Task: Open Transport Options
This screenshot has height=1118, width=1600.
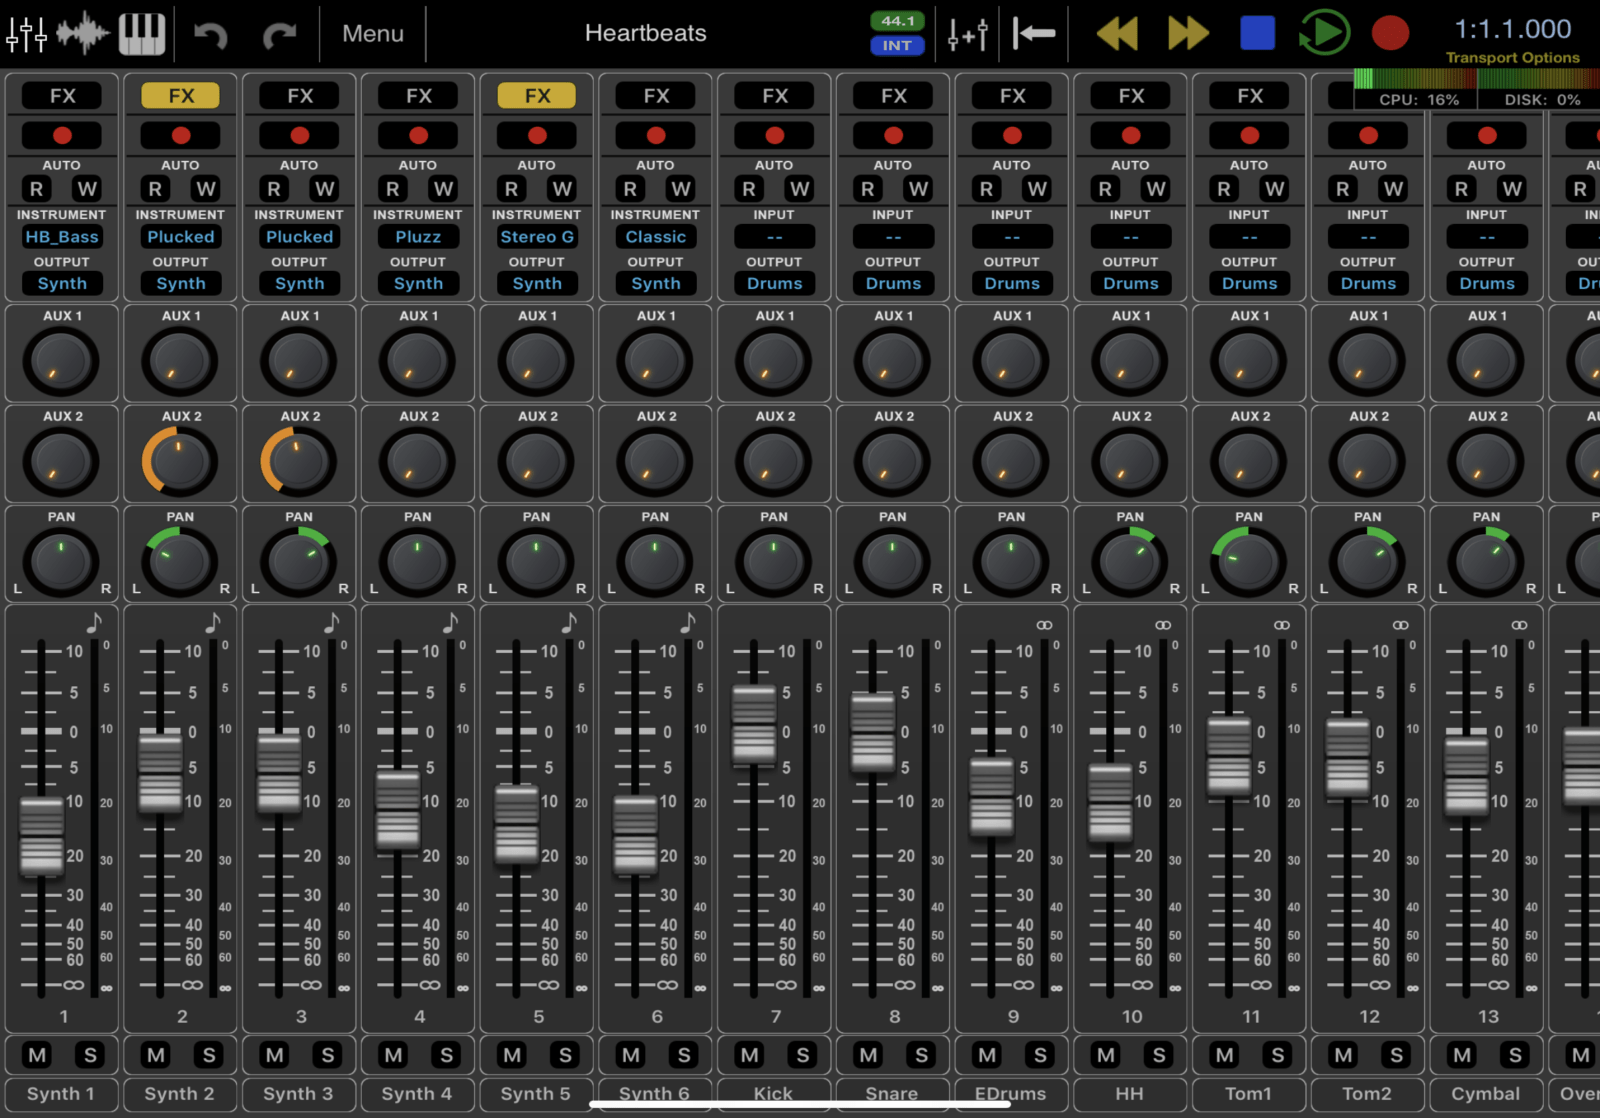Action: 1513,58
